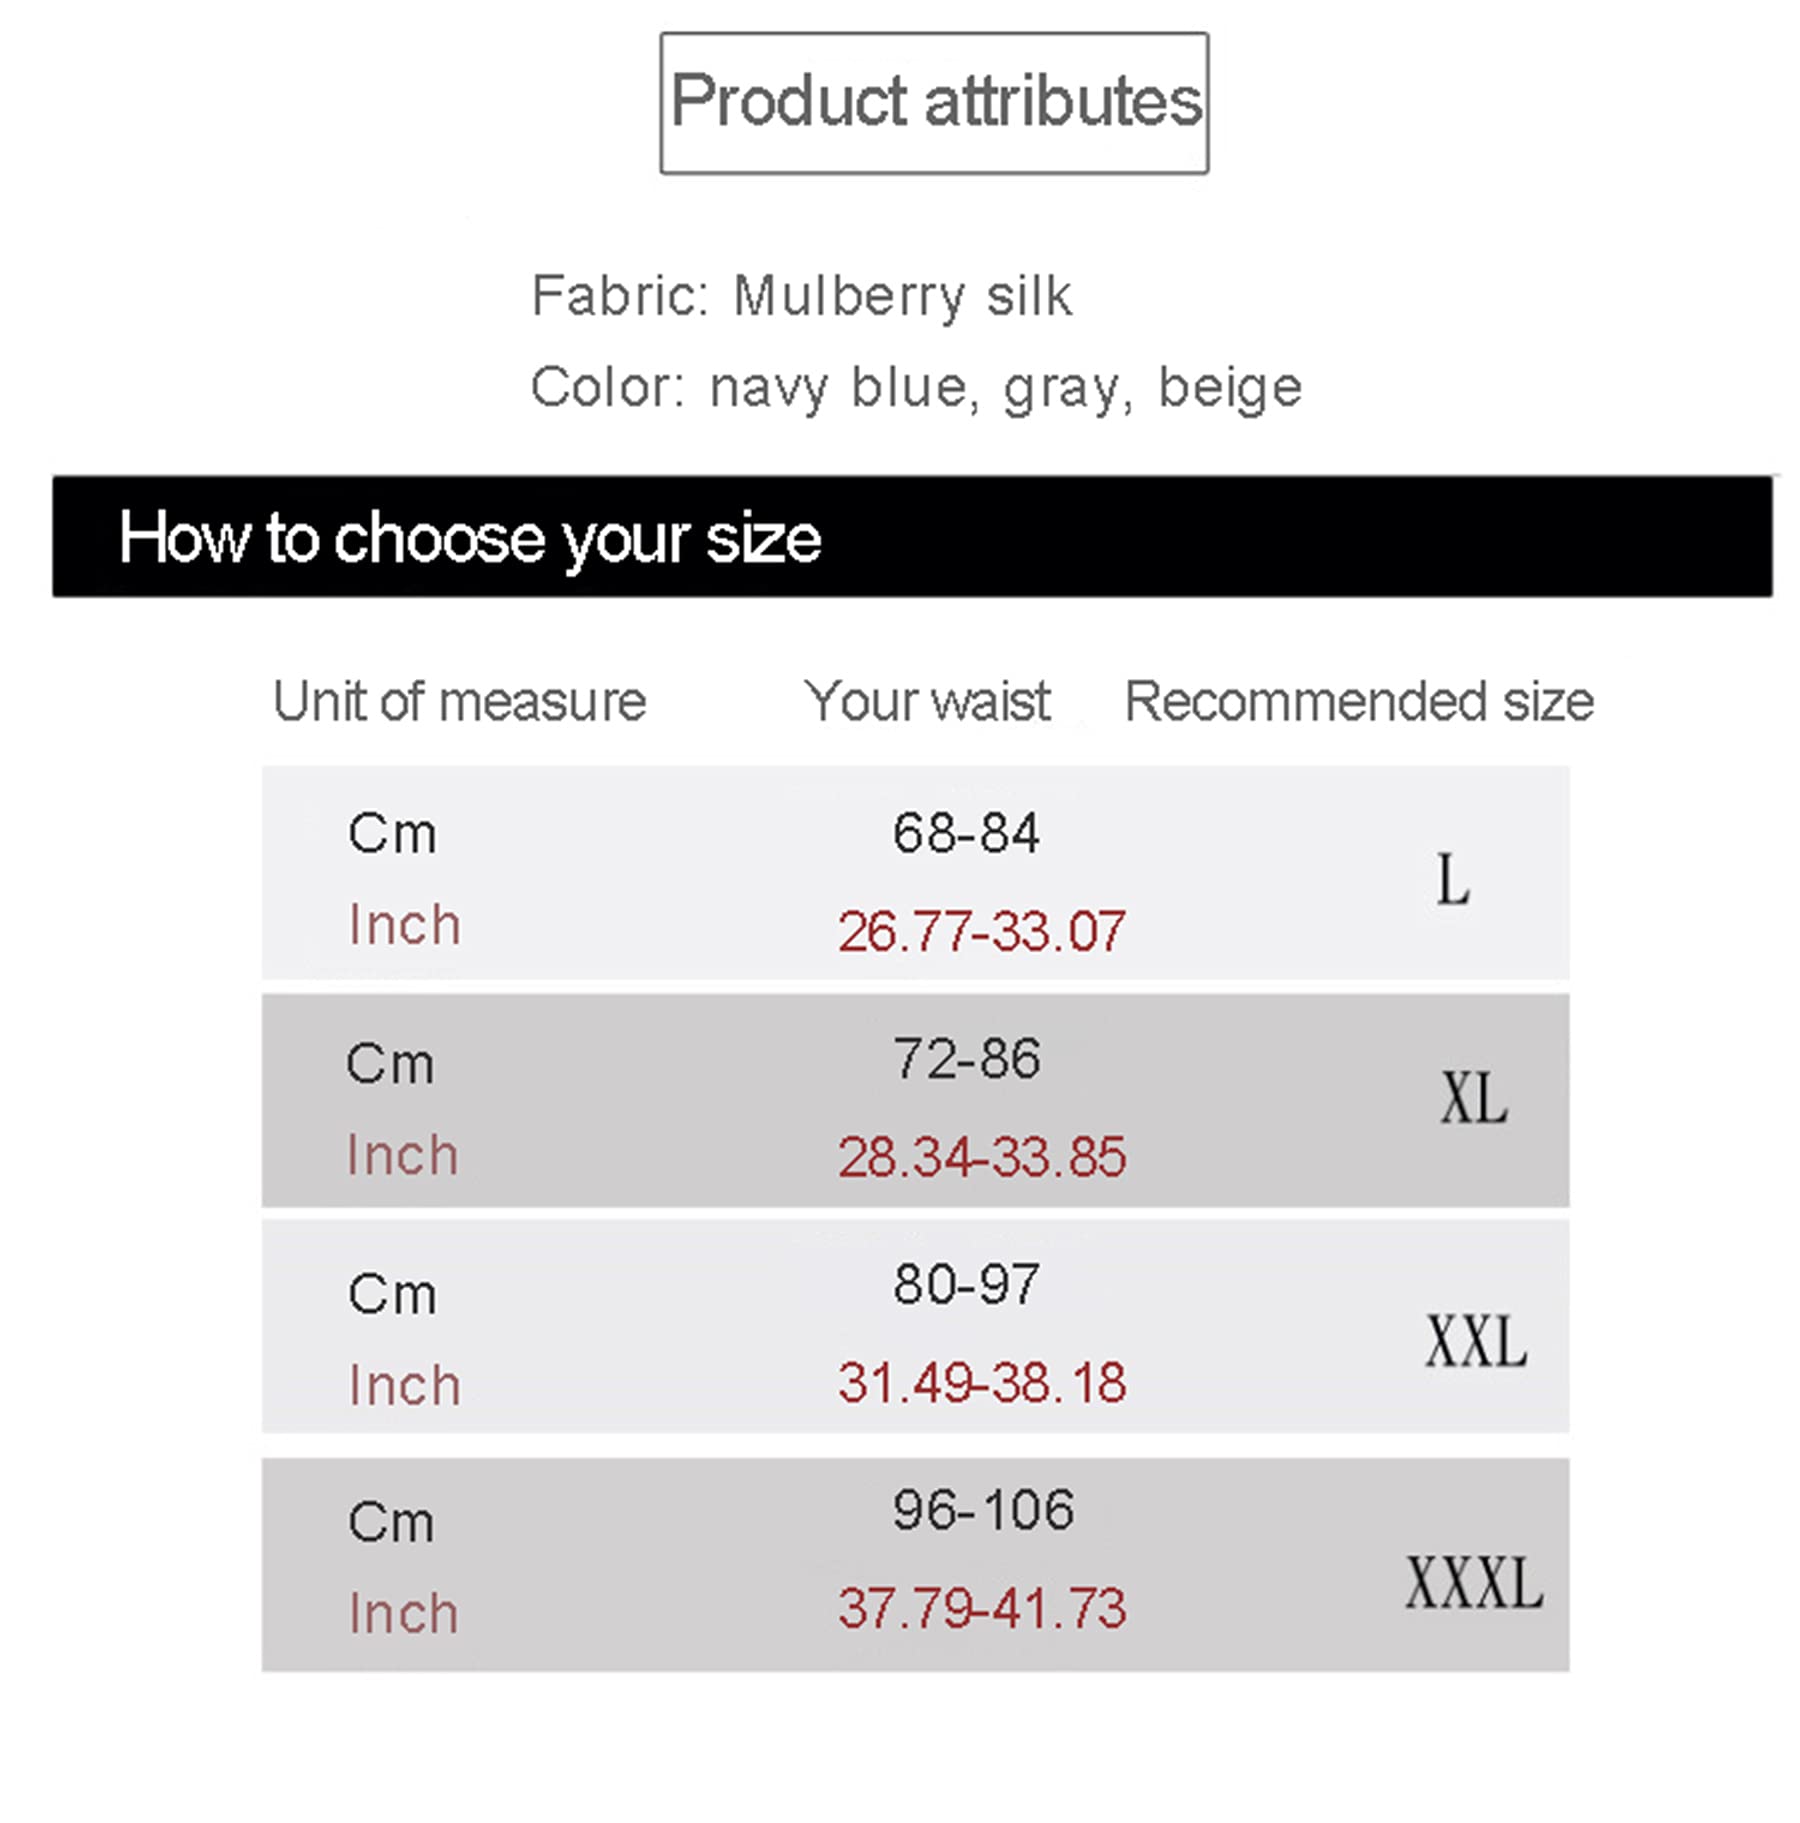Select the Fabric: Mulberry silk text
Image resolution: width=1800 pixels, height=1823 pixels.
tap(802, 296)
